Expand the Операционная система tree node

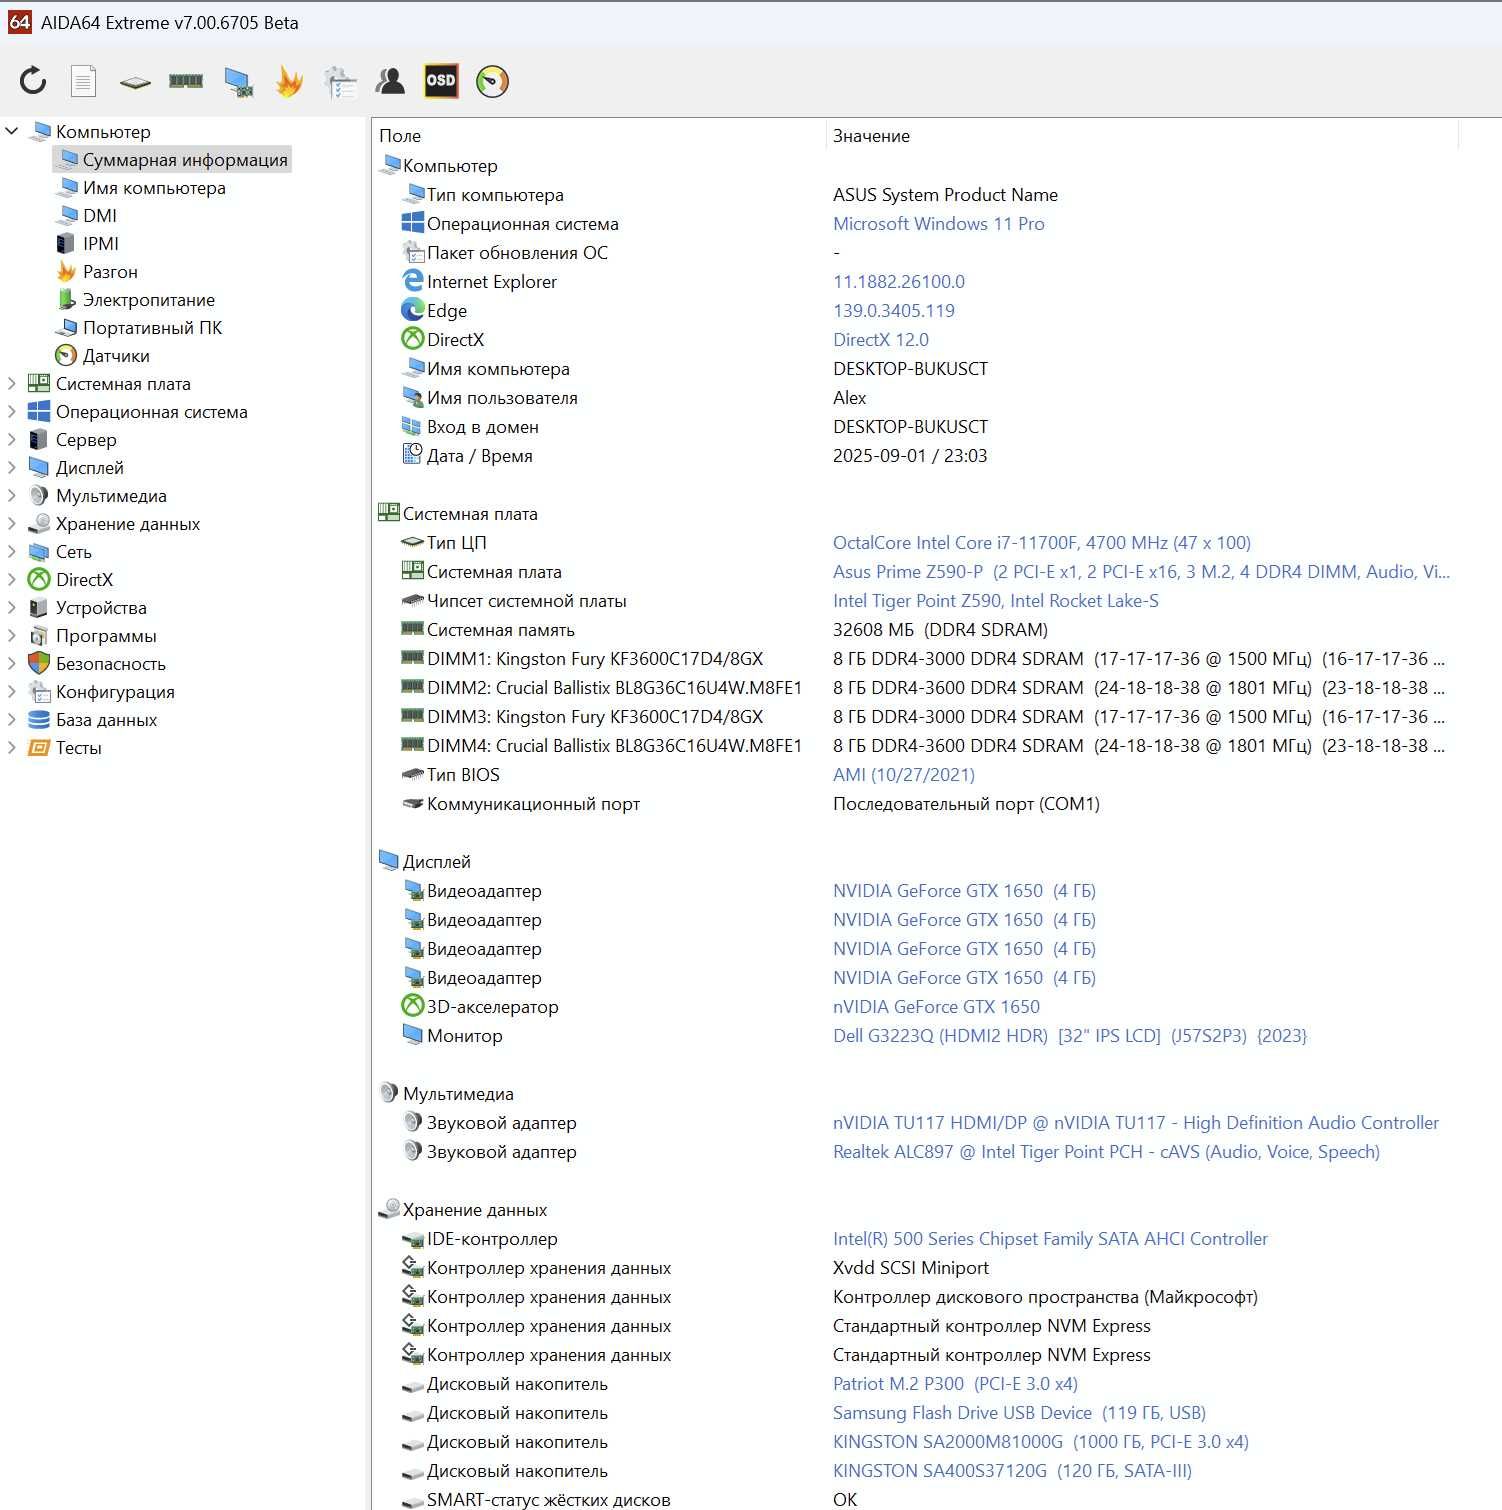pyautogui.click(x=12, y=411)
